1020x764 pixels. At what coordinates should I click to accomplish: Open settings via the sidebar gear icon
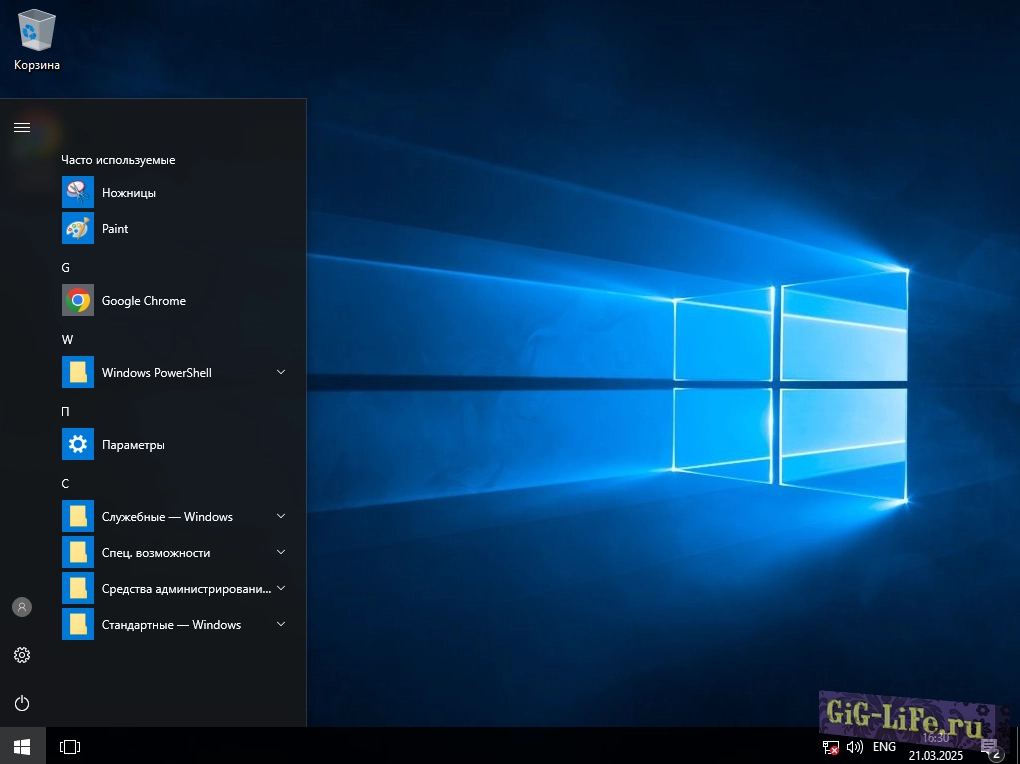[22, 655]
